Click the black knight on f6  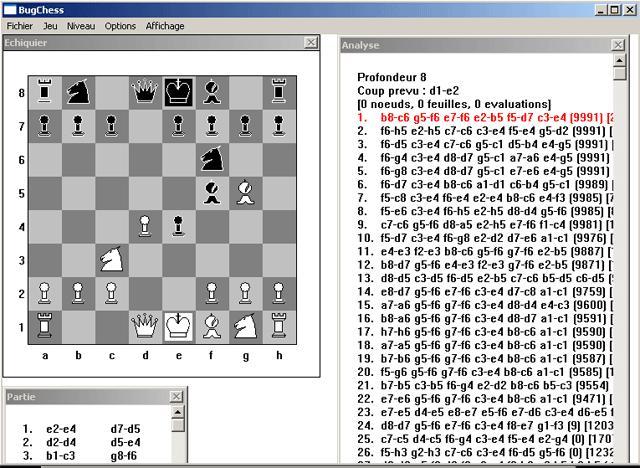[212, 160]
